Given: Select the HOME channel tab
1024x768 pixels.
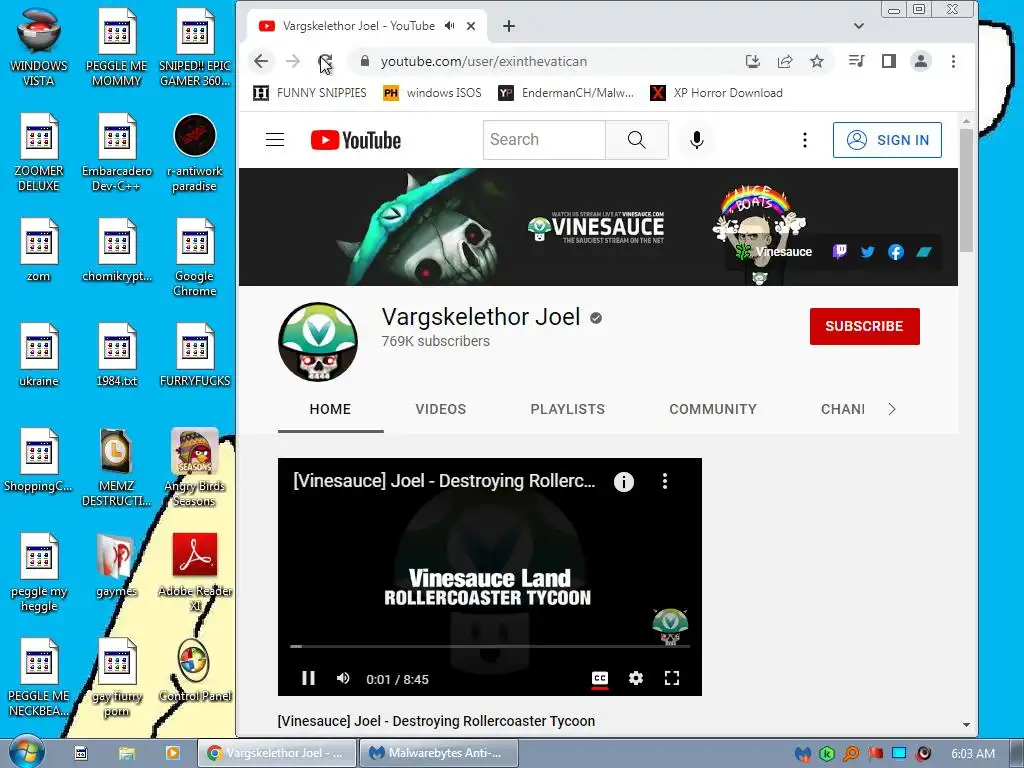Looking at the screenshot, I should tap(330, 409).
